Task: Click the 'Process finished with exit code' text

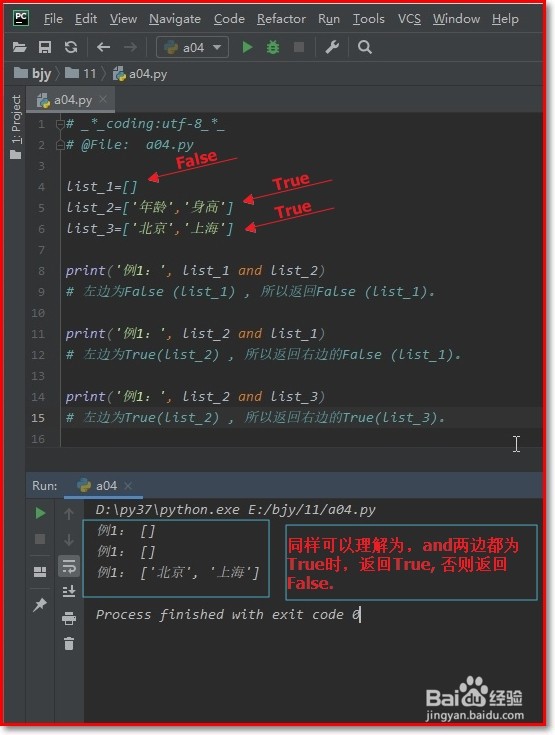Action: coord(219,615)
